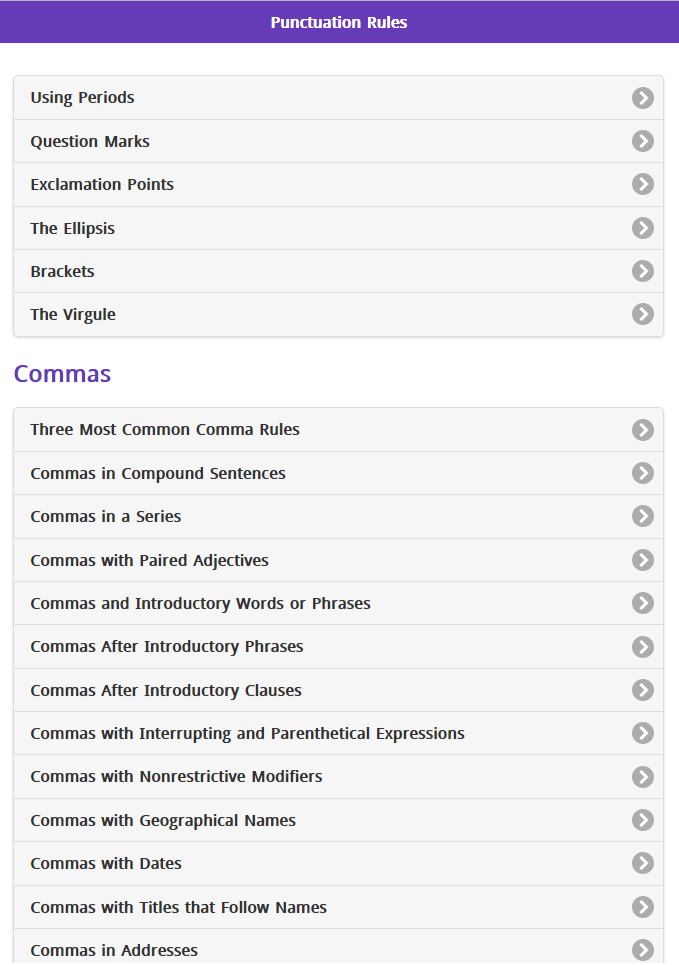Tap chevron icon beside Commas with Dates
Screen dimensions: 679x965
coord(643,863)
